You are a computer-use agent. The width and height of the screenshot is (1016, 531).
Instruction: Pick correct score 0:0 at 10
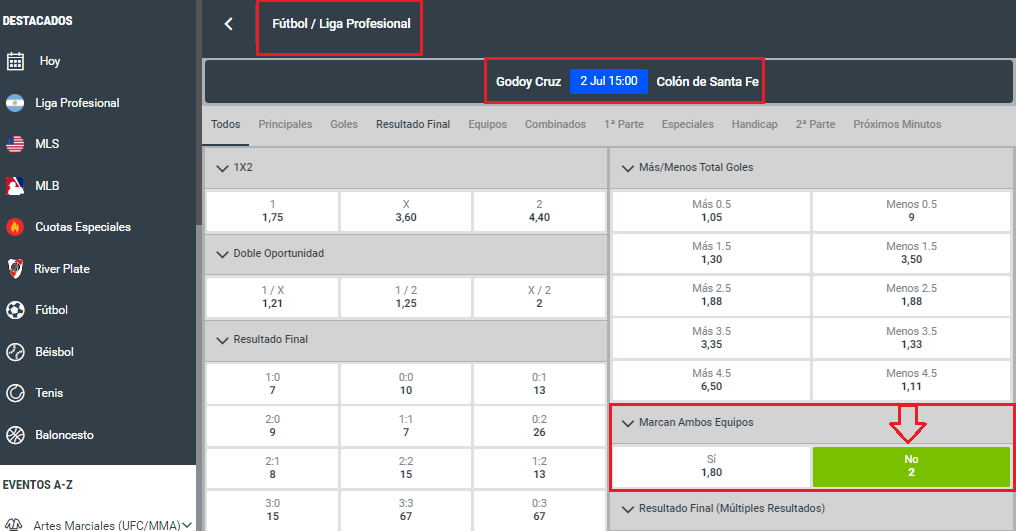(406, 383)
